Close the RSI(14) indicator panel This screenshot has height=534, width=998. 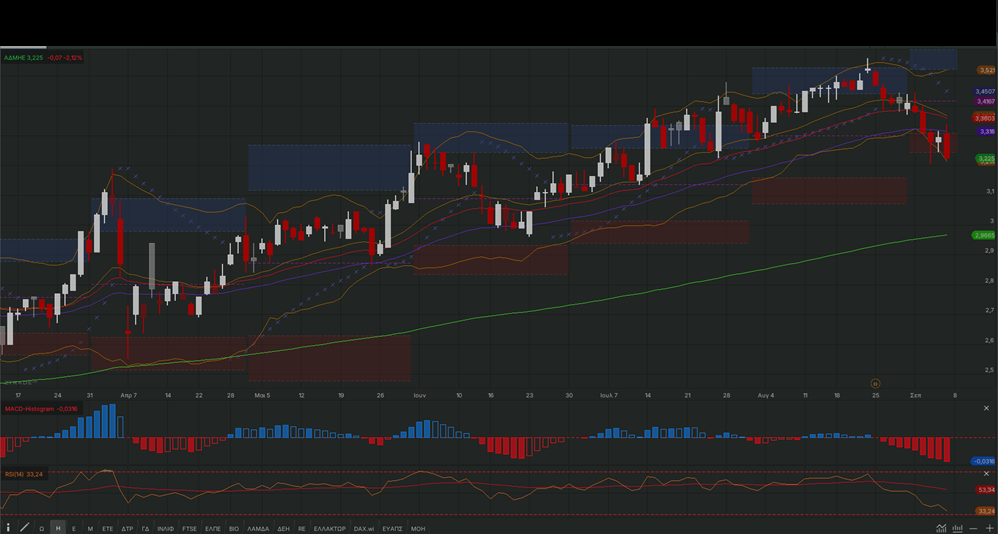pos(987,474)
